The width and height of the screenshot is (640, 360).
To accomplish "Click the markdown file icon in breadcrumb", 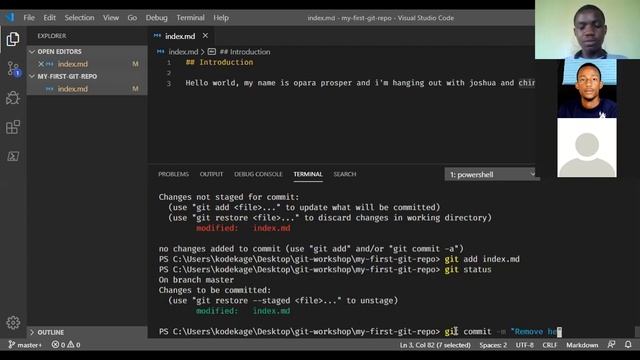I will tap(160, 52).
